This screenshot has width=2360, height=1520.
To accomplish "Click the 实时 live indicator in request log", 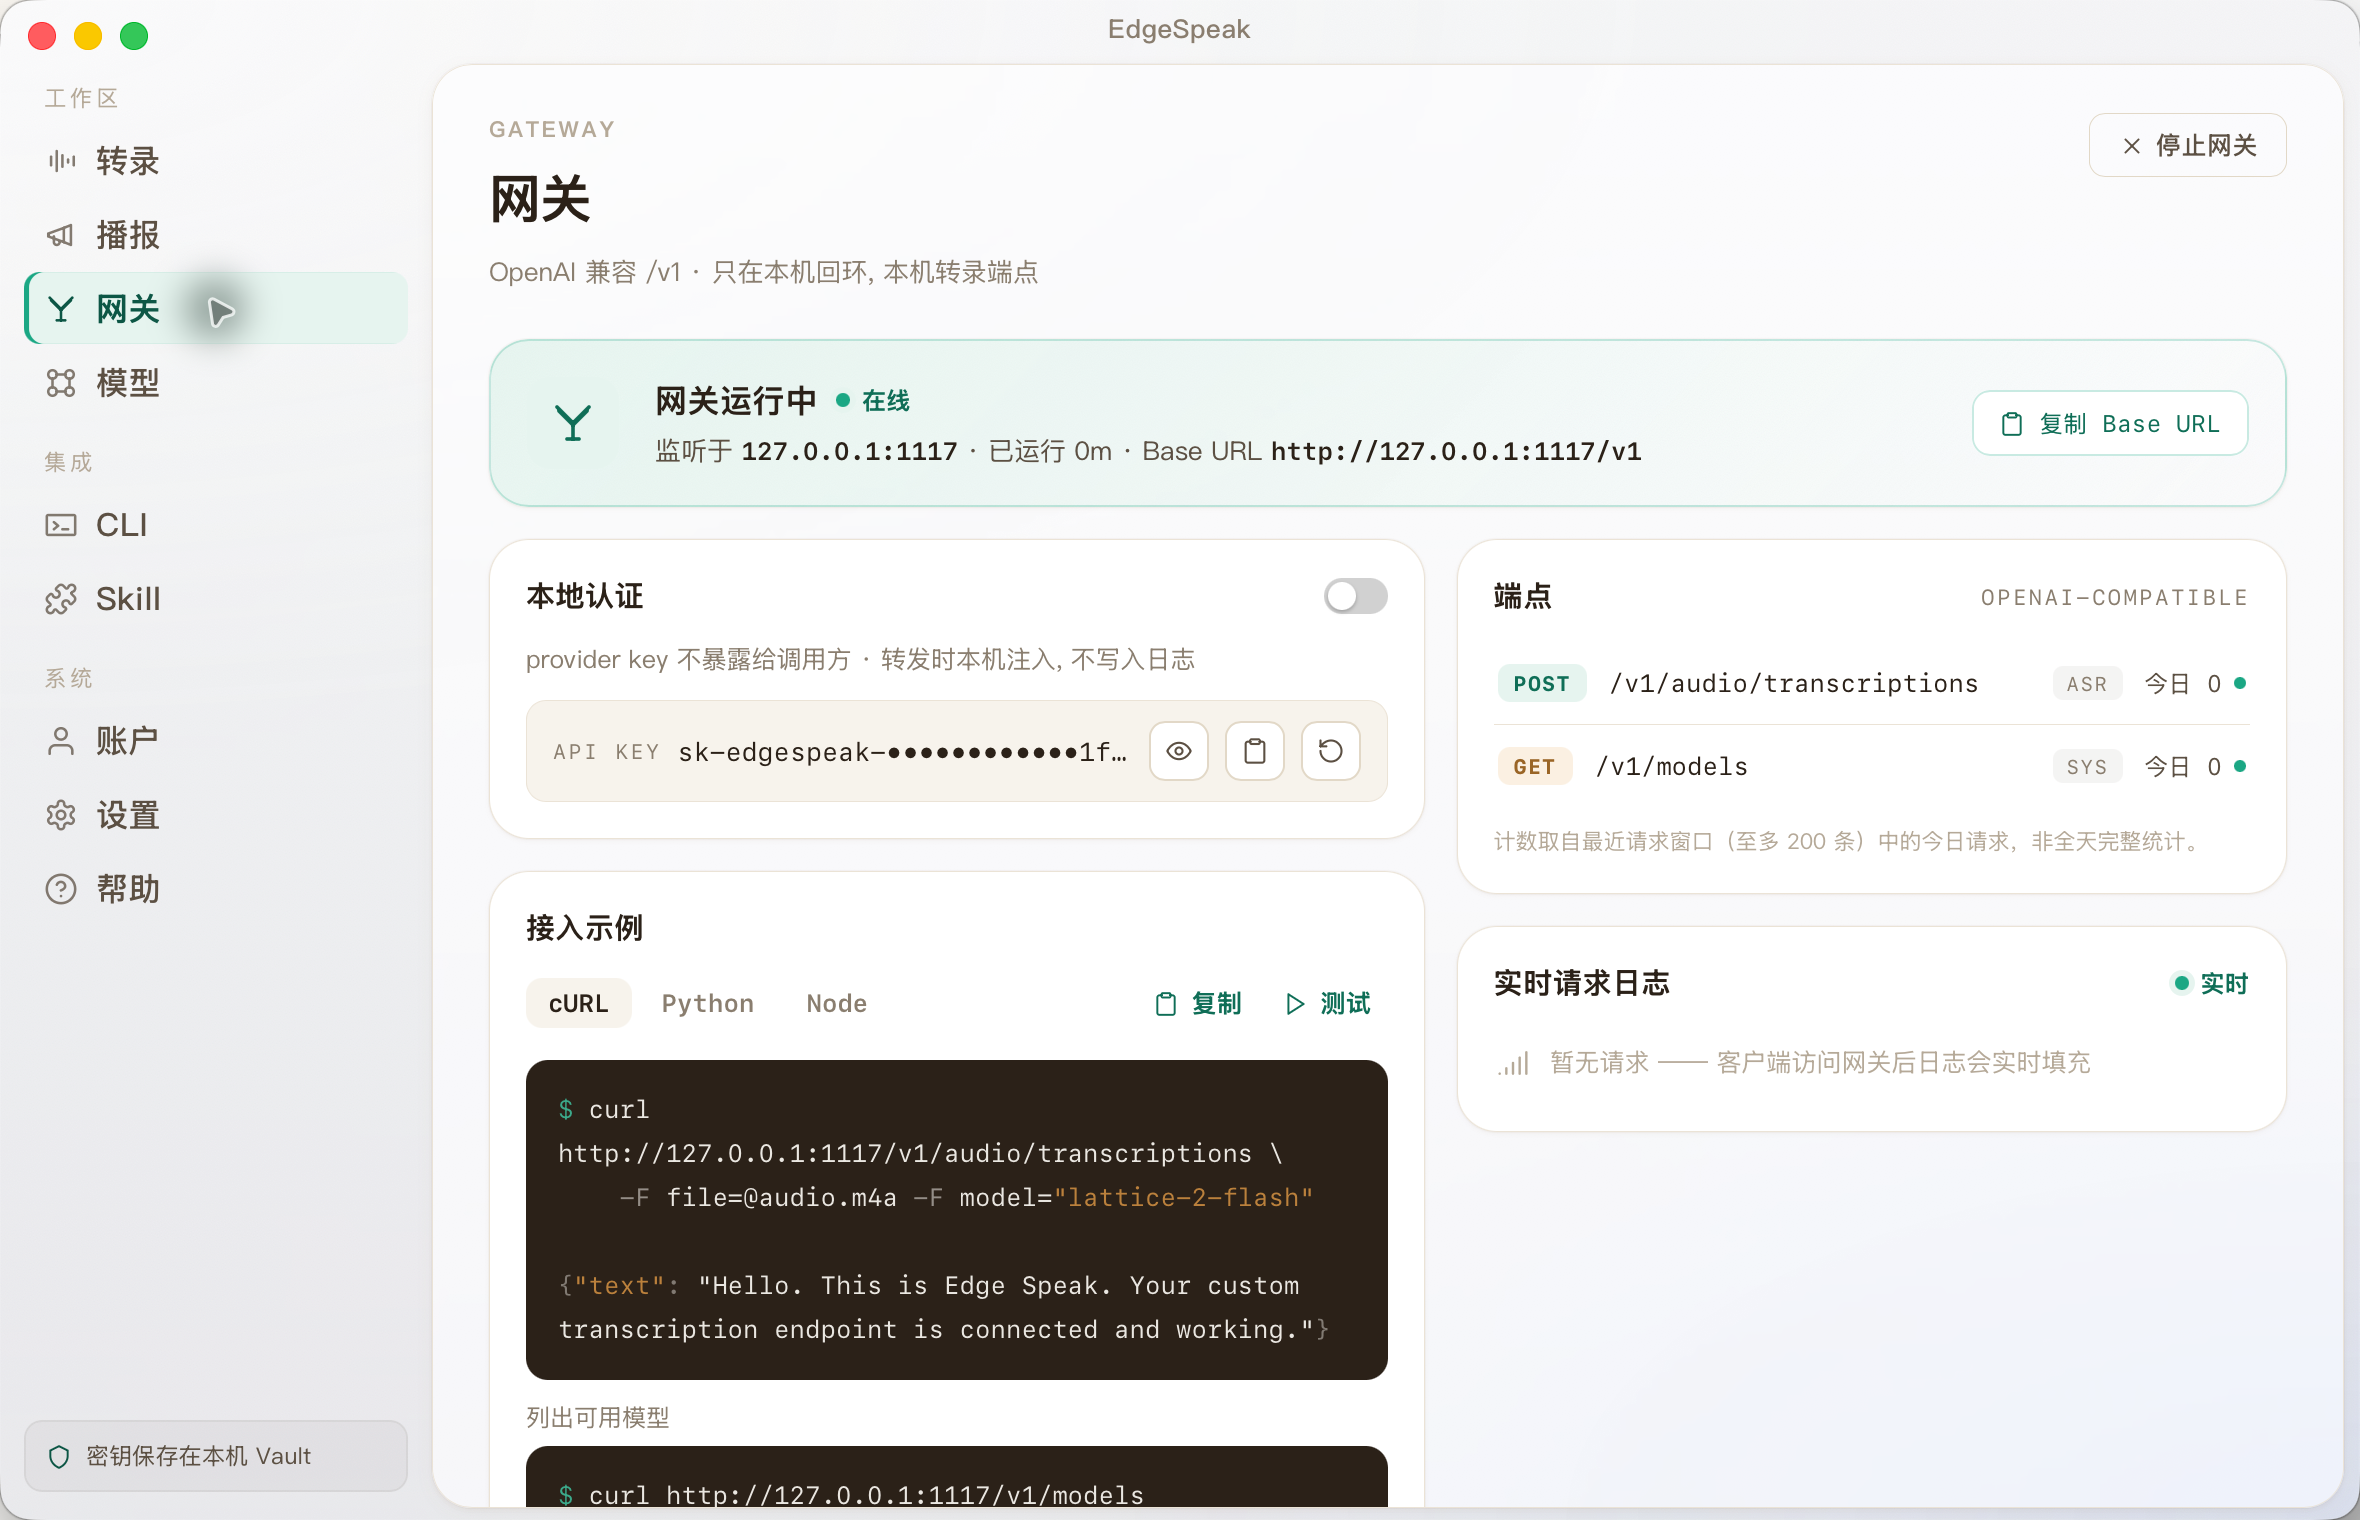I will (x=2210, y=983).
